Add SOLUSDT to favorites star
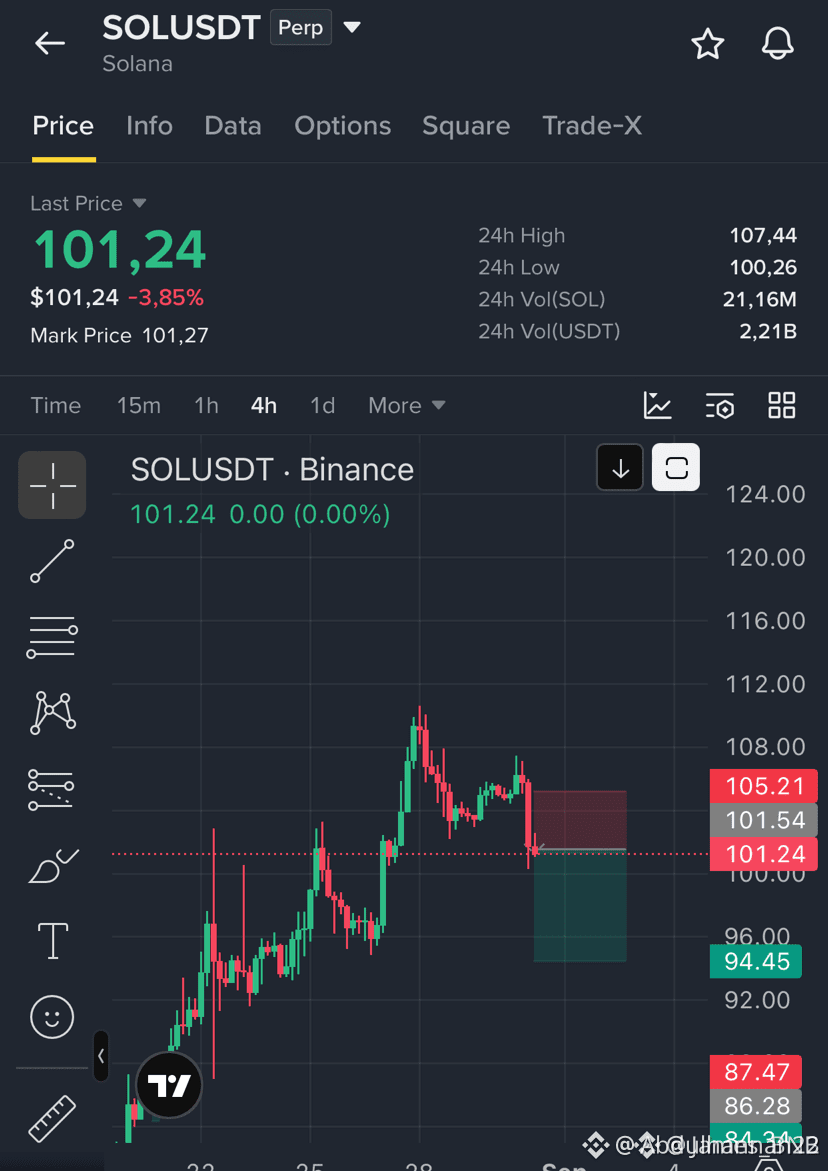 point(708,44)
